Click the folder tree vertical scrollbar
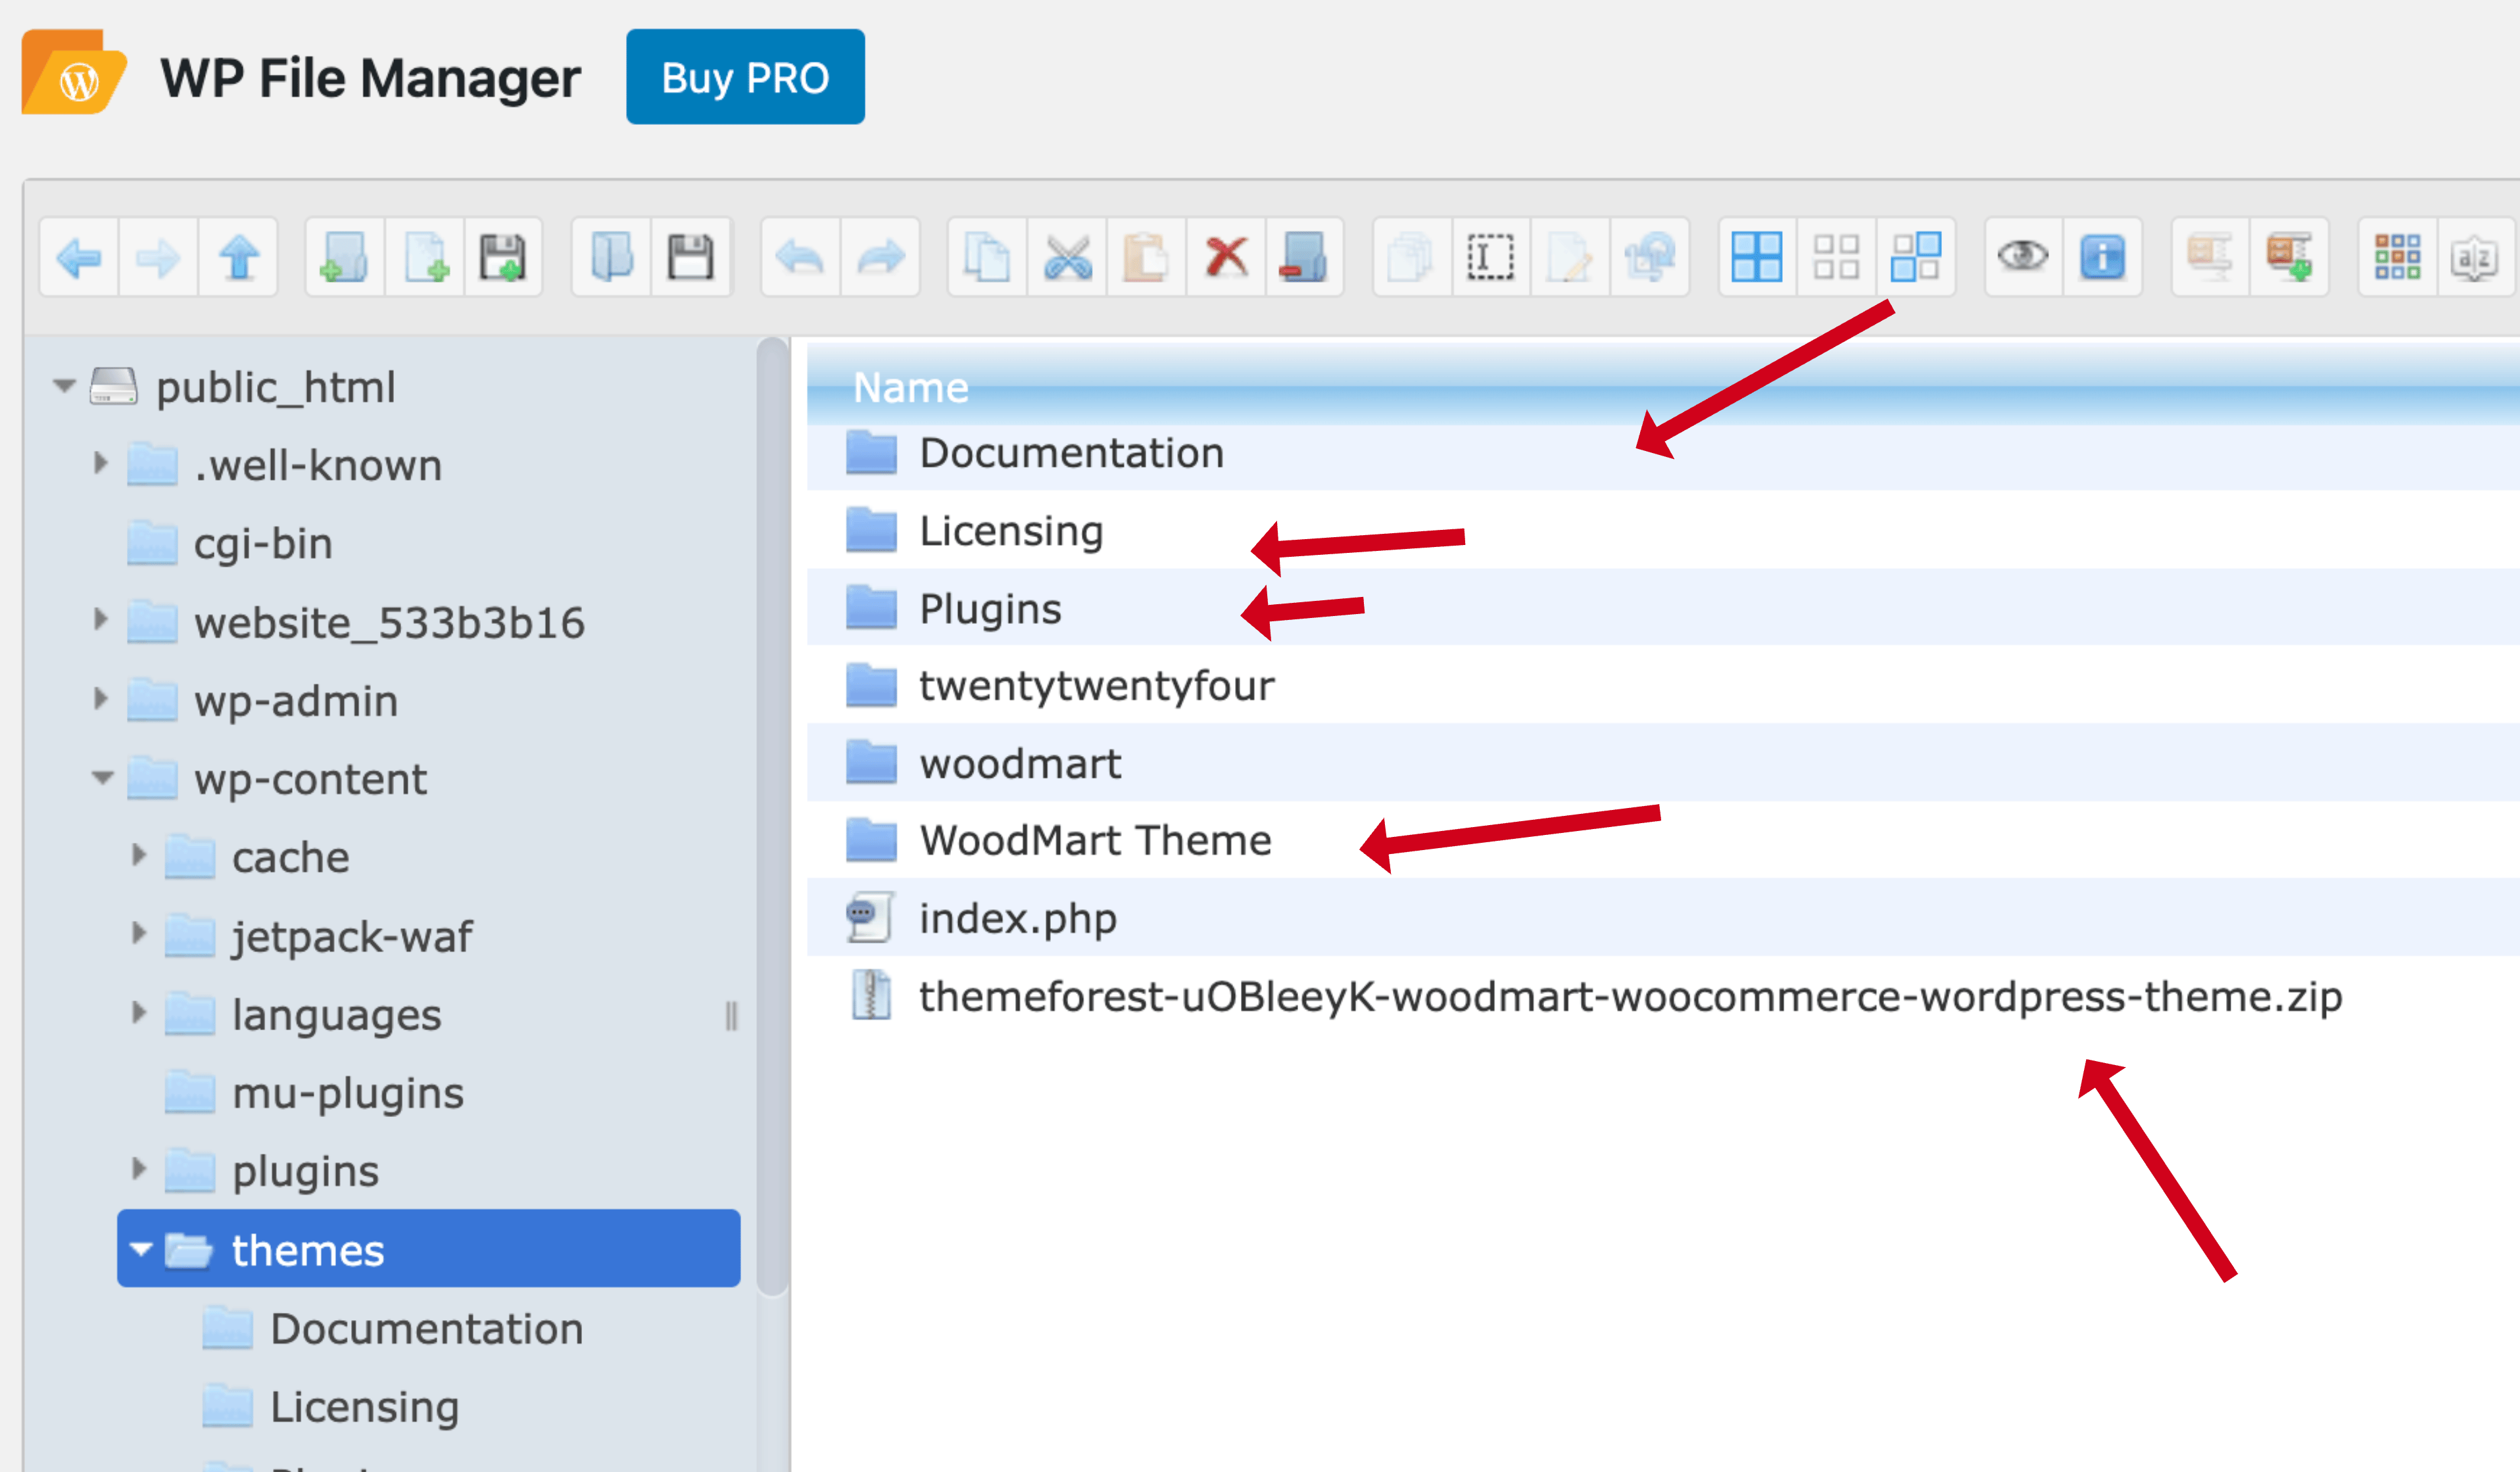 click(772, 816)
